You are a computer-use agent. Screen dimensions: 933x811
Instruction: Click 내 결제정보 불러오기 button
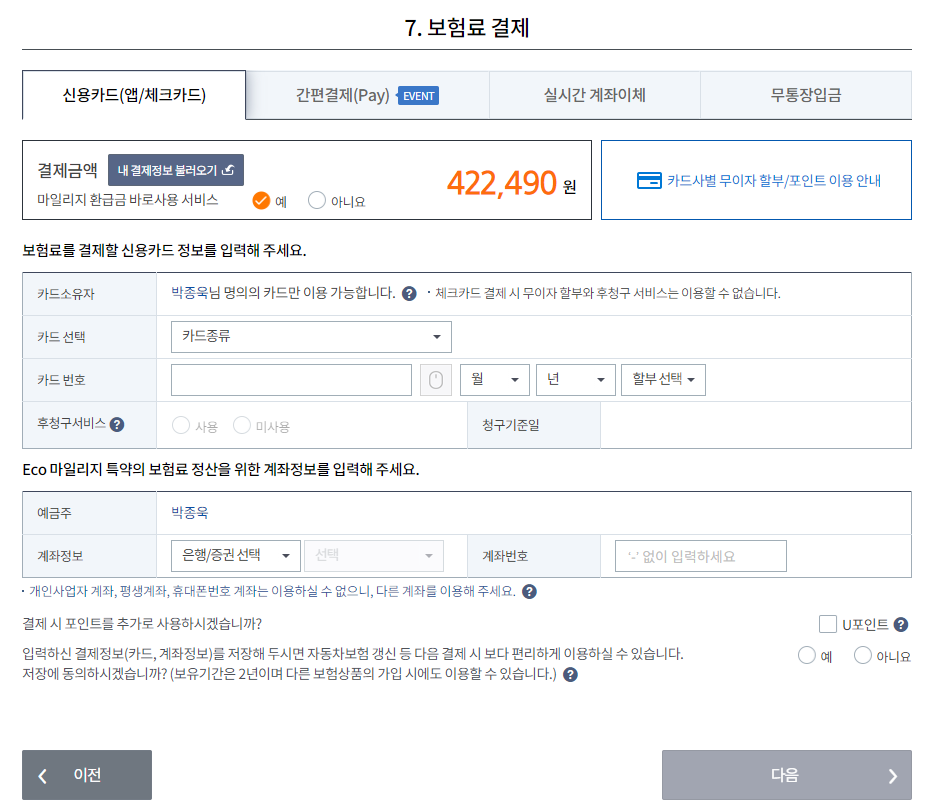click(x=176, y=170)
